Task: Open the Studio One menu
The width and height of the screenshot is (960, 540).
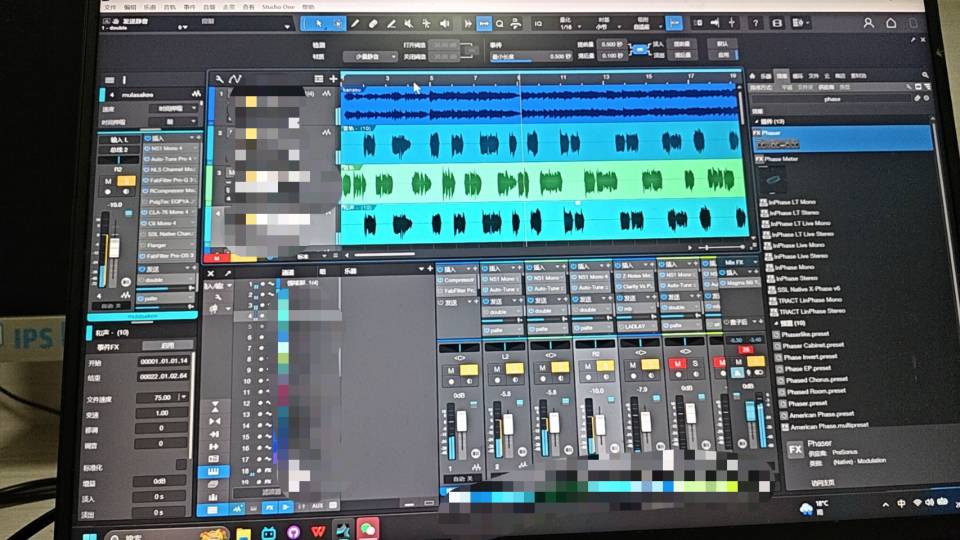Action: [278, 7]
